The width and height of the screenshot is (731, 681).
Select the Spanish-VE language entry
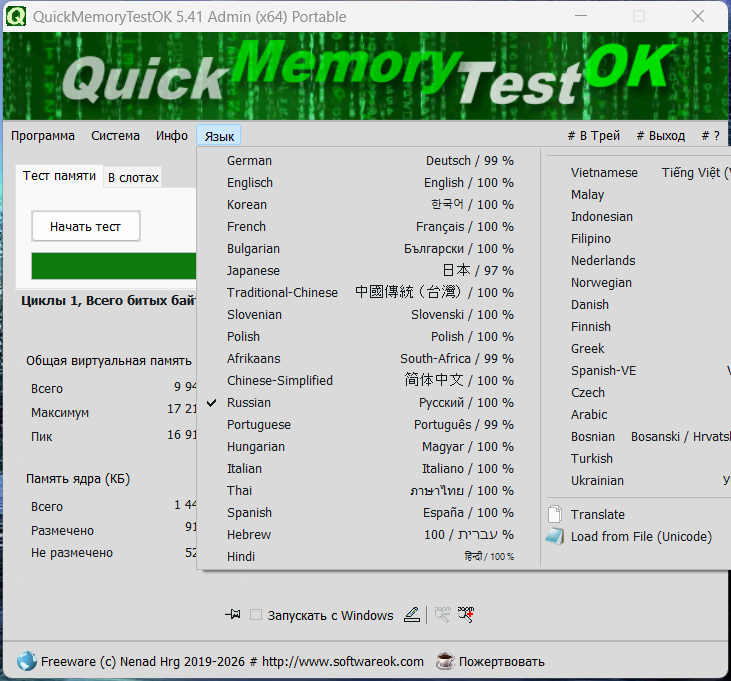pos(638,371)
